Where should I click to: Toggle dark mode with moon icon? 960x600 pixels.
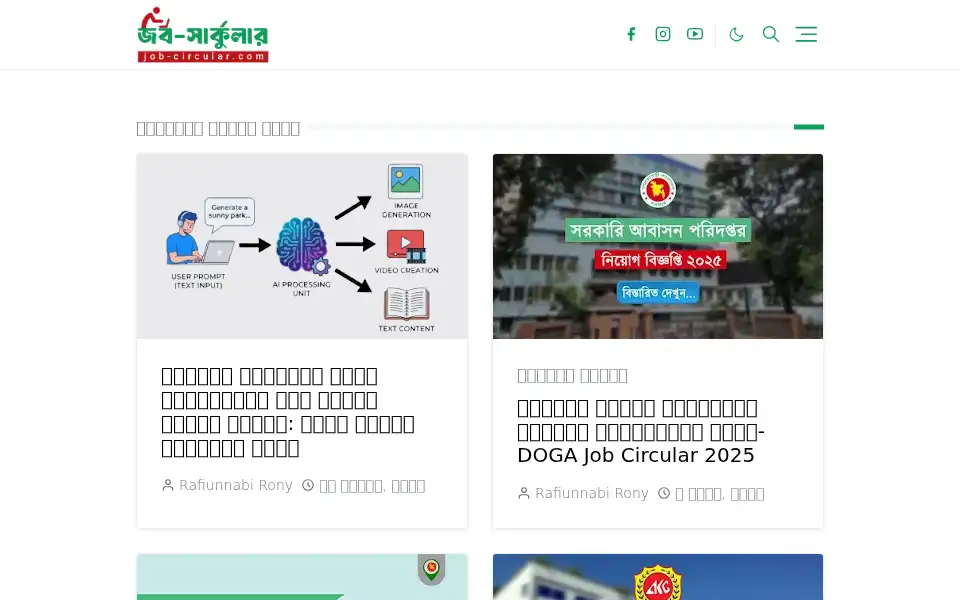click(737, 34)
